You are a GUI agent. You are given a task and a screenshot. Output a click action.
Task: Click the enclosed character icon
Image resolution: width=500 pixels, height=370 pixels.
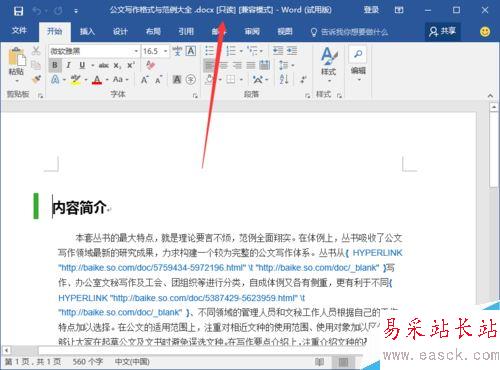(190, 79)
